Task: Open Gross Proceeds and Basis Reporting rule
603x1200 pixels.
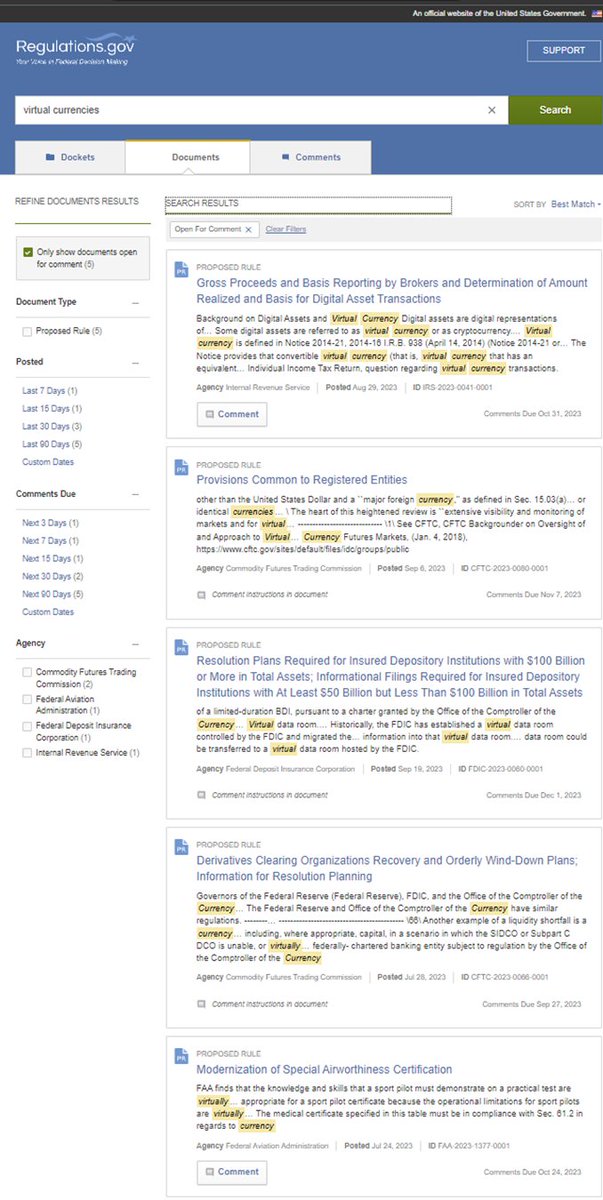Action: pyautogui.click(x=392, y=291)
